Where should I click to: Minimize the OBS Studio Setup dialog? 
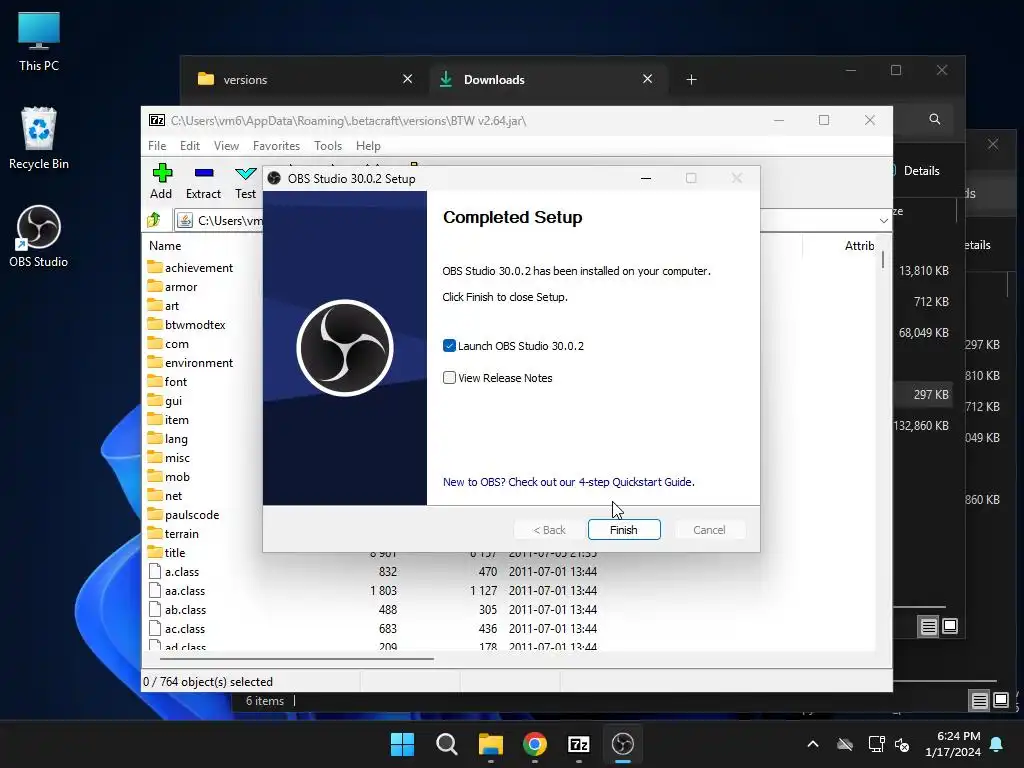coord(646,178)
